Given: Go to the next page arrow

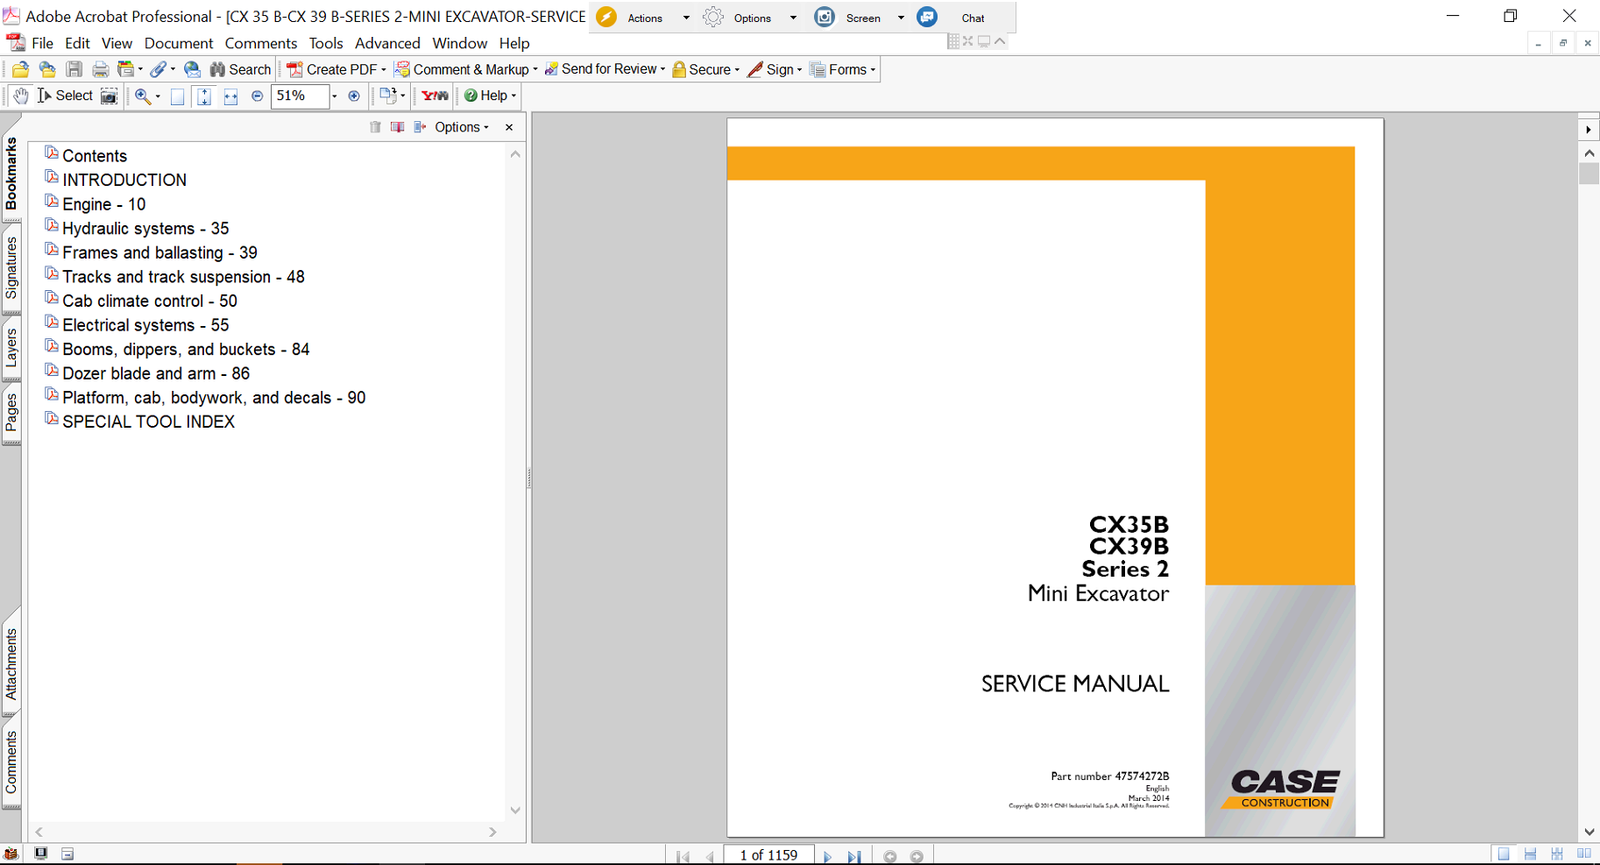Looking at the screenshot, I should pos(827,856).
